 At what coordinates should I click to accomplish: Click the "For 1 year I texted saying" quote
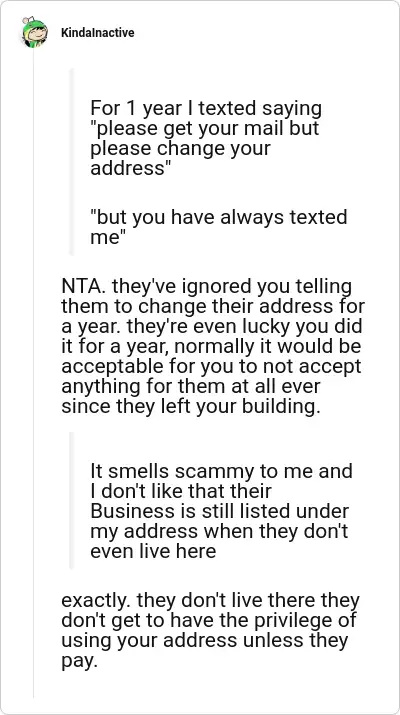(x=206, y=109)
